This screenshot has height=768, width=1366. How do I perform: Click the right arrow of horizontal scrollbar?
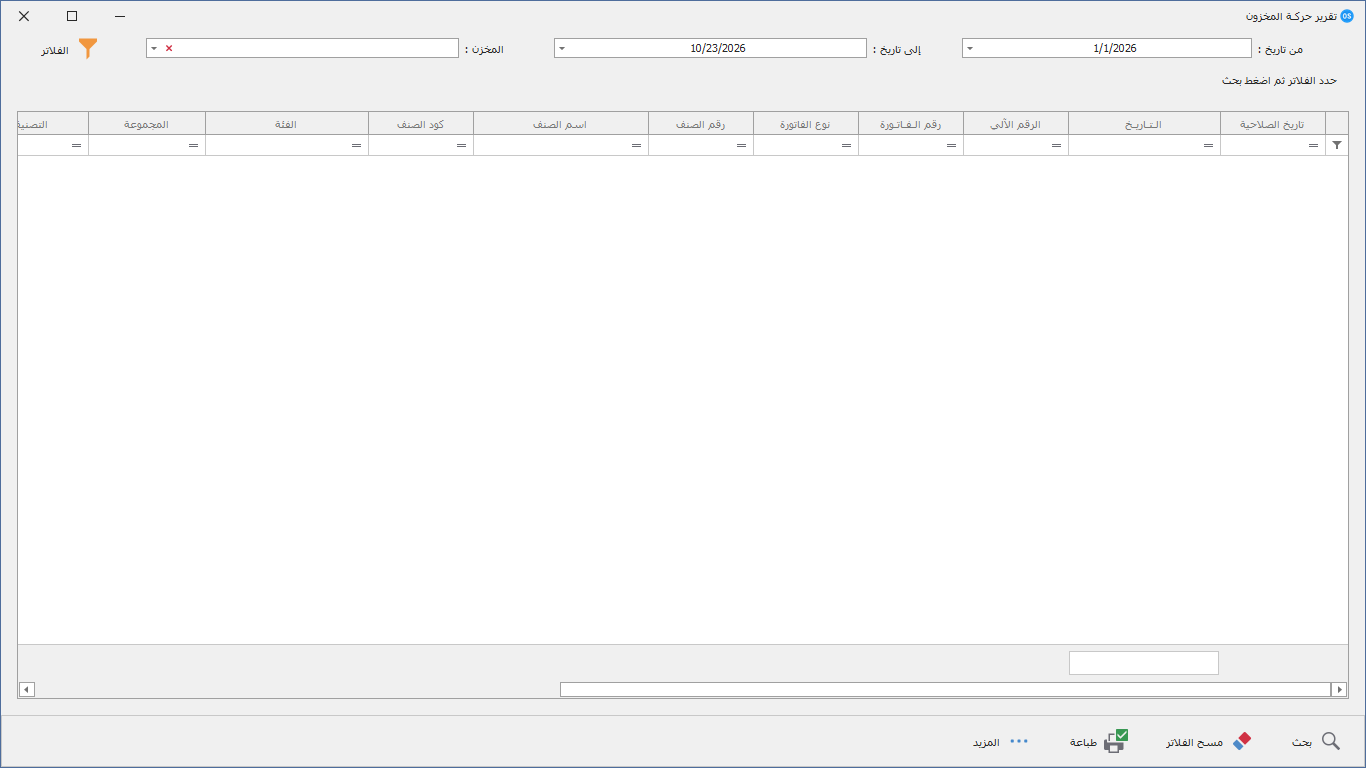click(1339, 689)
